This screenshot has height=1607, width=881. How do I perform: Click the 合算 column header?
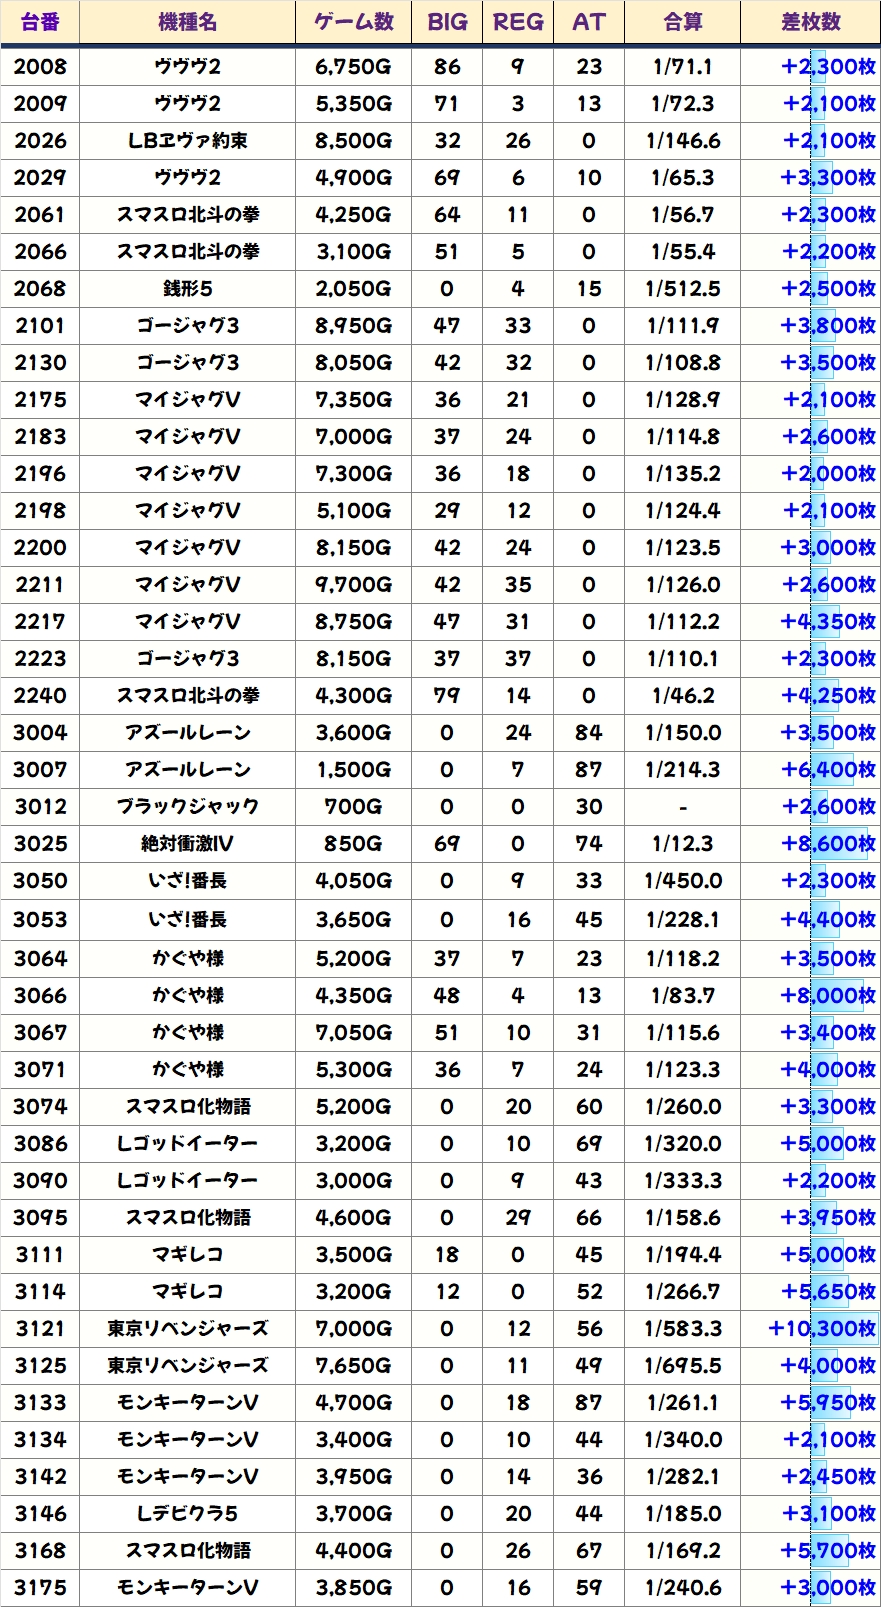pyautogui.click(x=683, y=22)
